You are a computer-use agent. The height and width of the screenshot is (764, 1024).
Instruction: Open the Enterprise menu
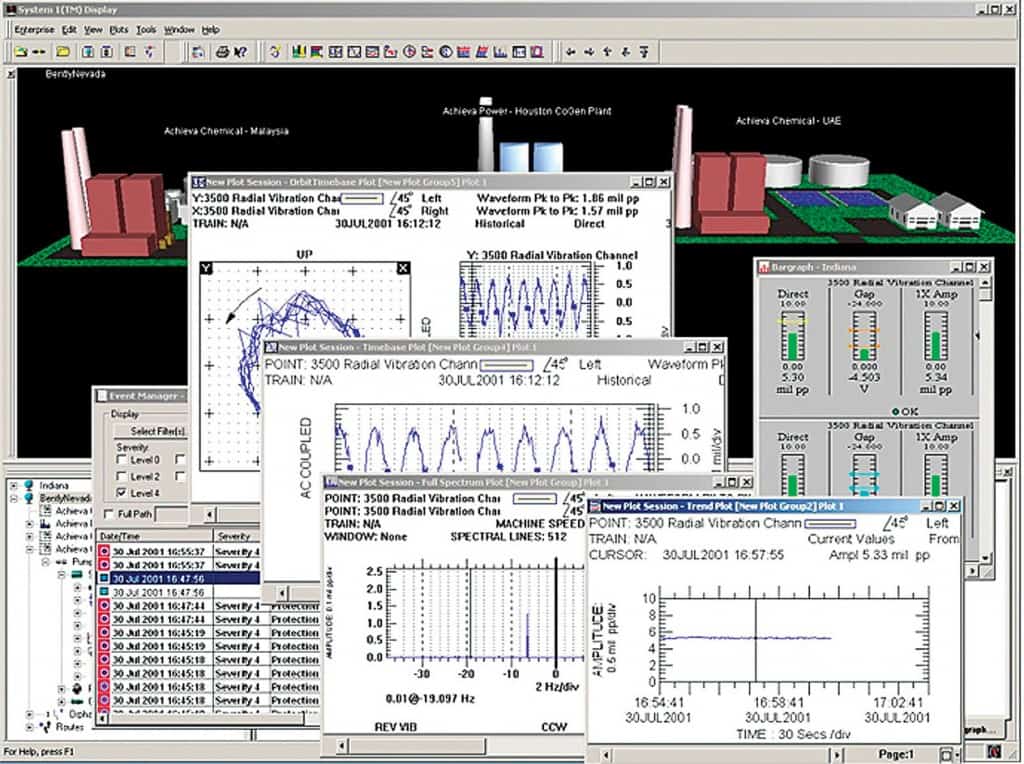(x=34, y=30)
